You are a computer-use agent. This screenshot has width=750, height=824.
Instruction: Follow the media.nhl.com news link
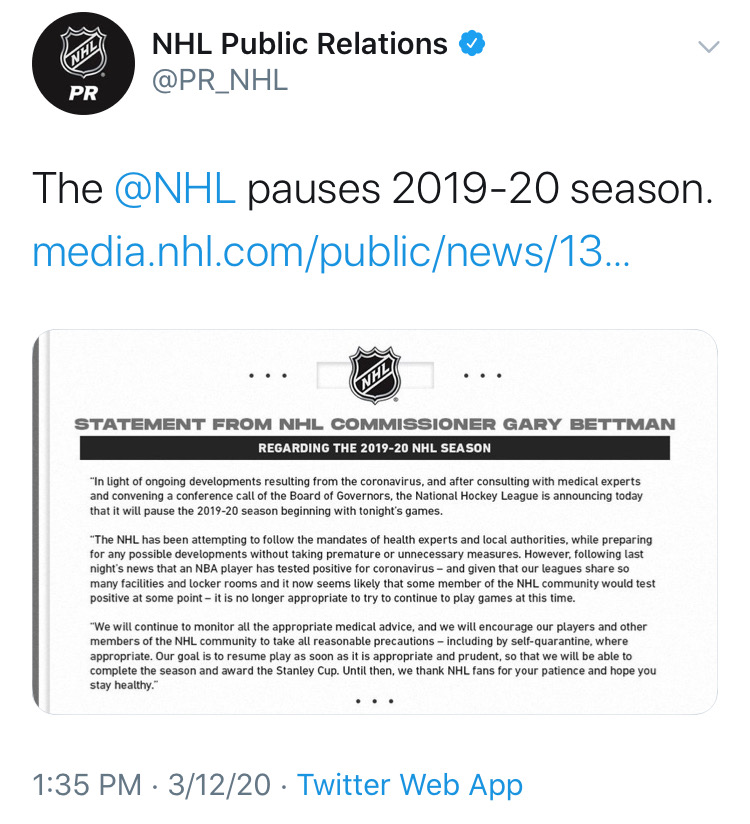point(330,252)
